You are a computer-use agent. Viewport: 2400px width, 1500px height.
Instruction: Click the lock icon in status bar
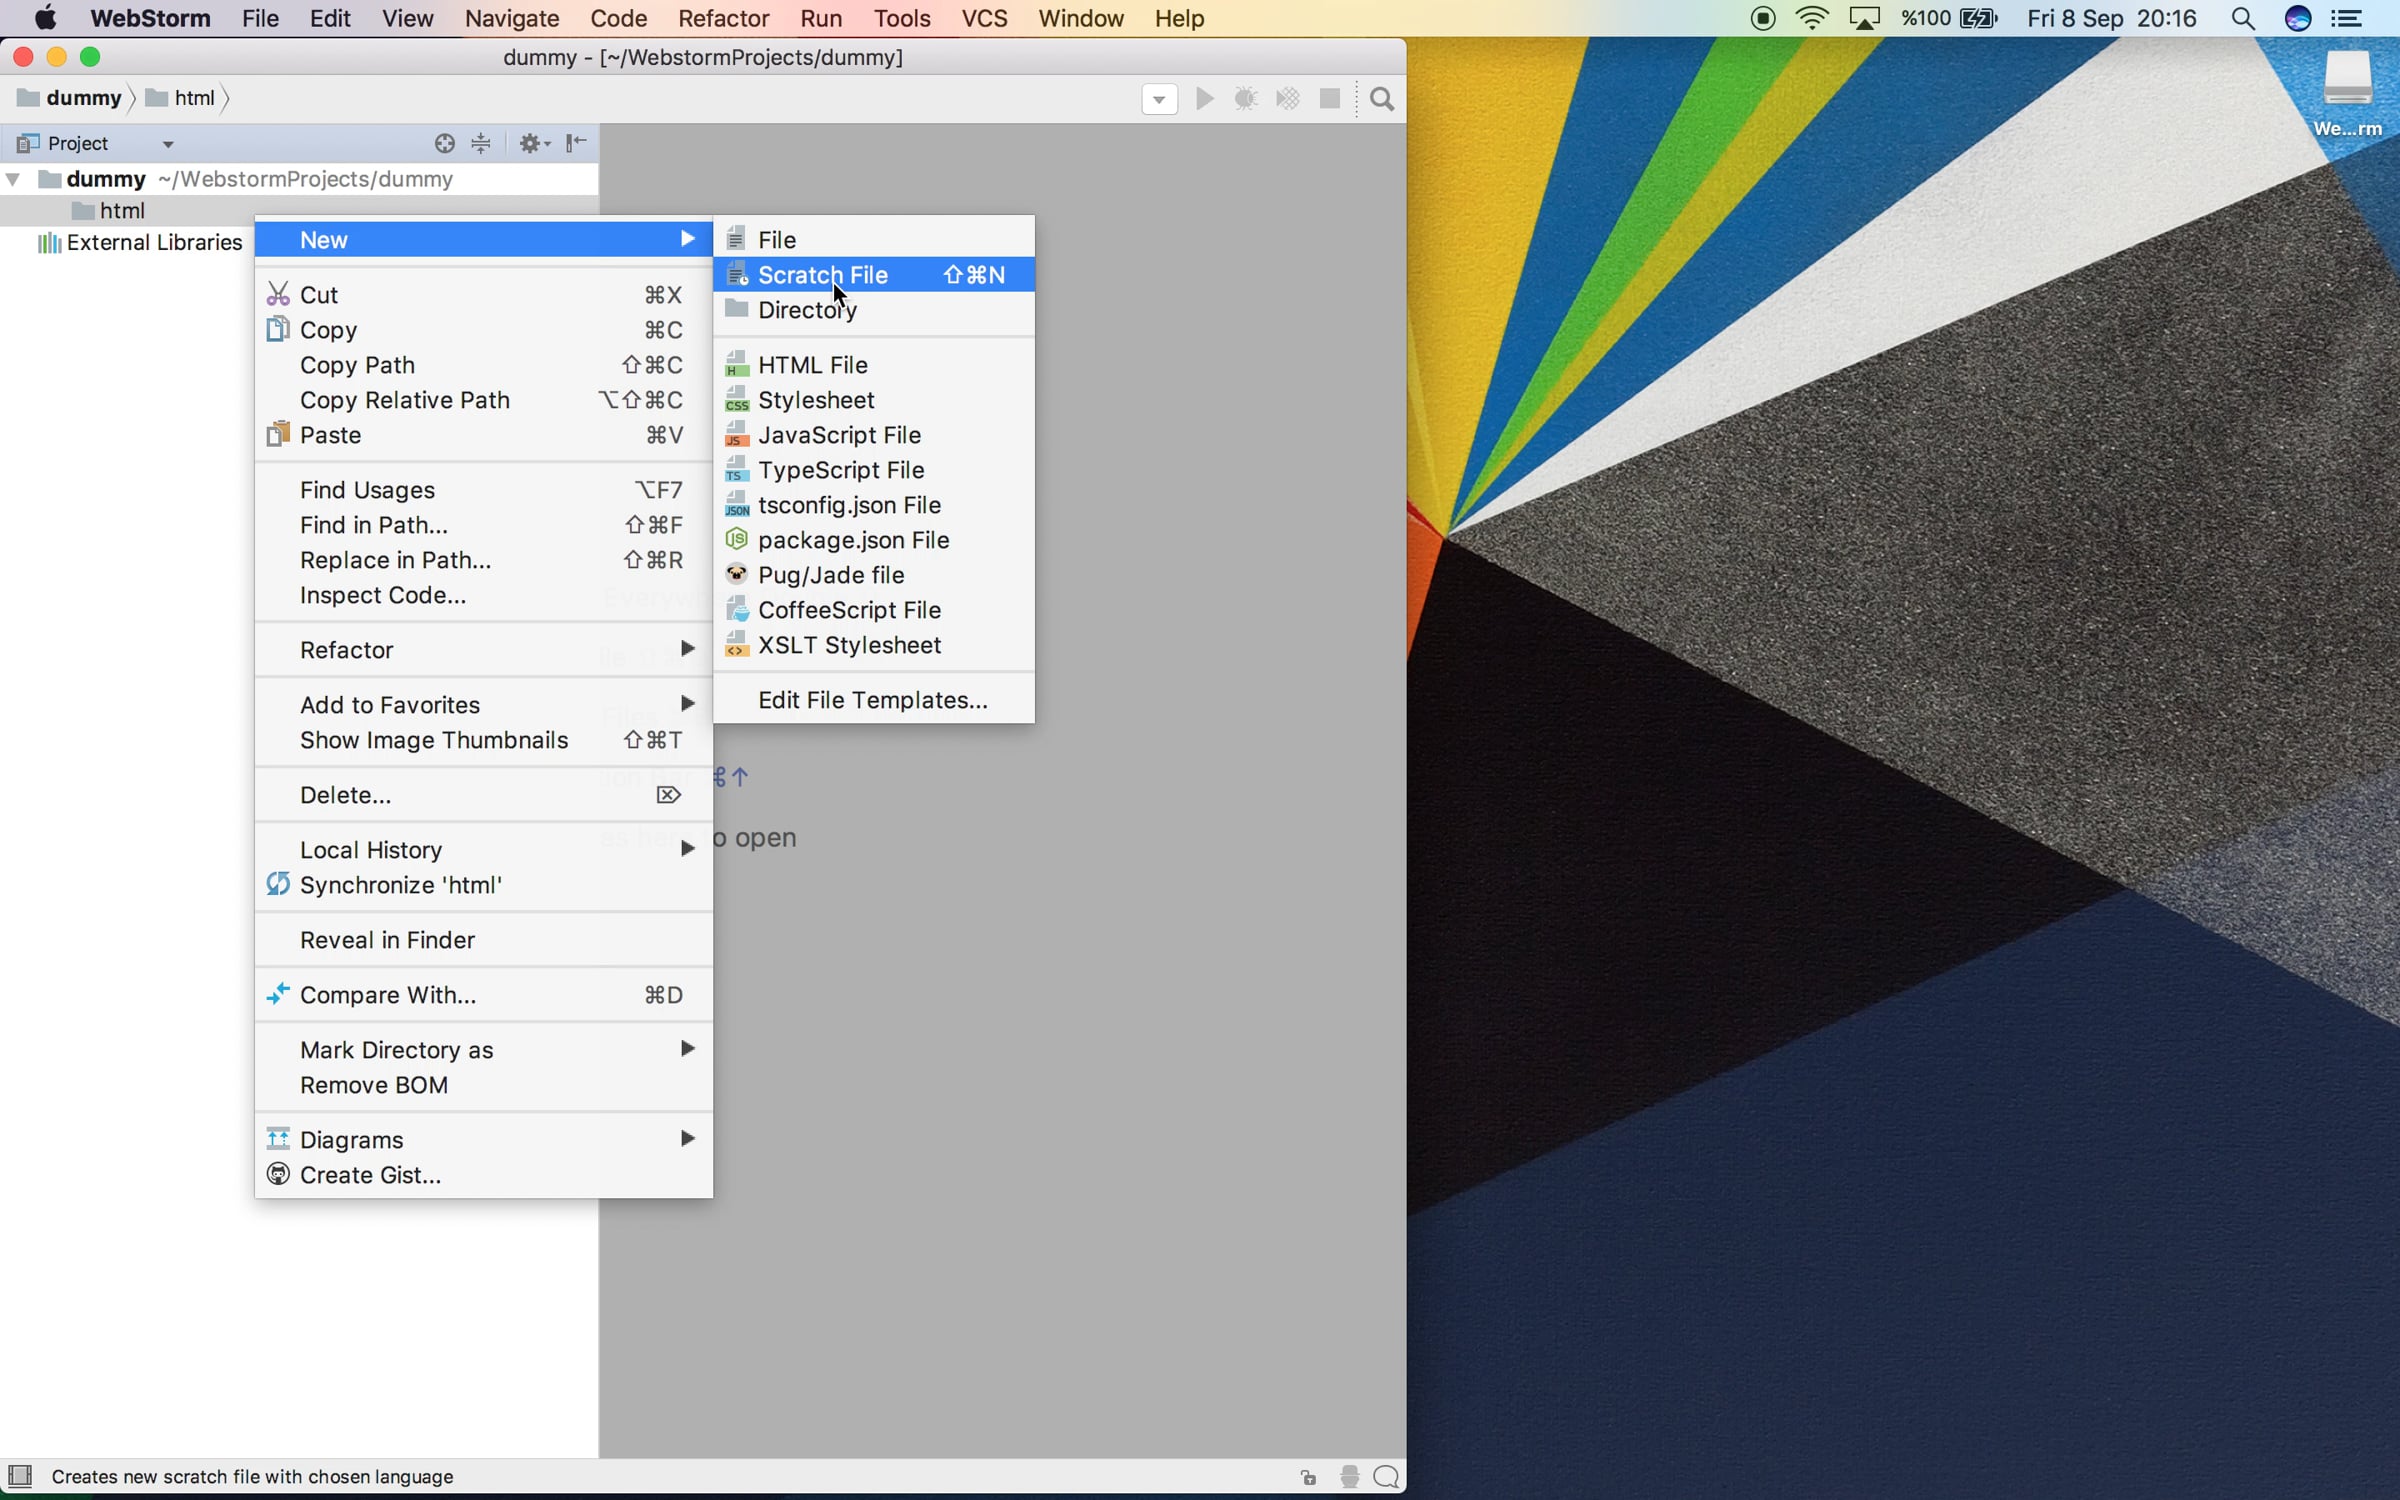click(1309, 1477)
